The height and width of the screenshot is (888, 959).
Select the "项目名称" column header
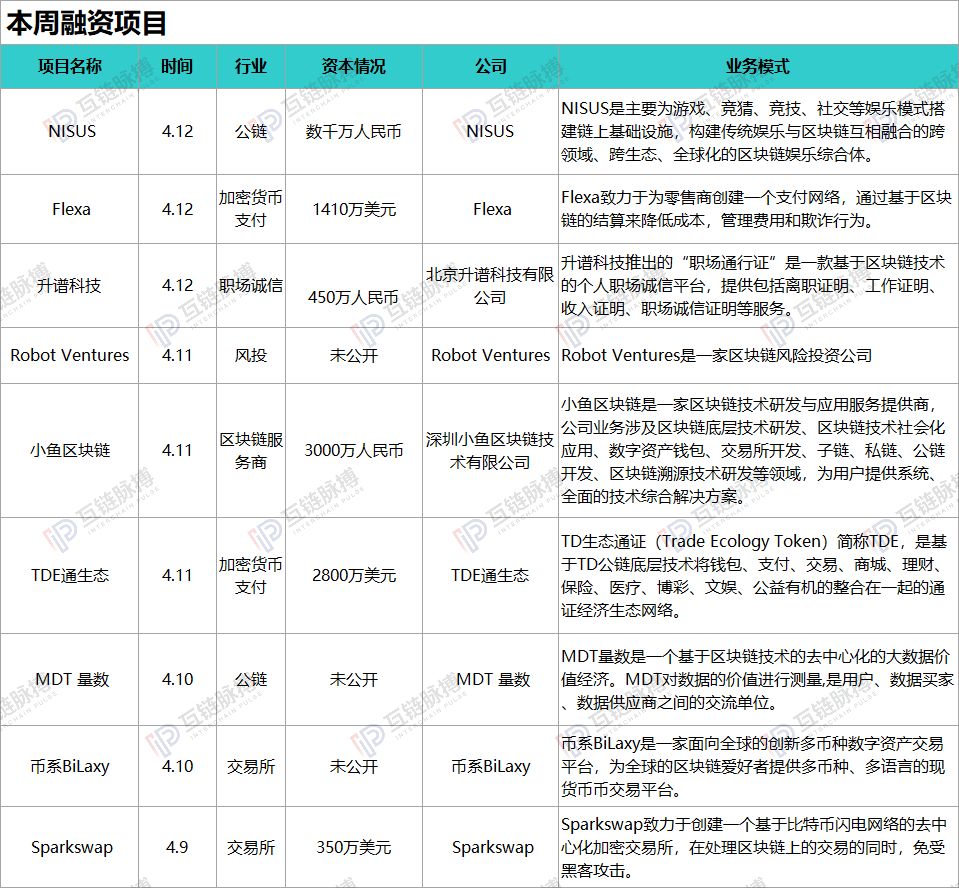pyautogui.click(x=70, y=66)
